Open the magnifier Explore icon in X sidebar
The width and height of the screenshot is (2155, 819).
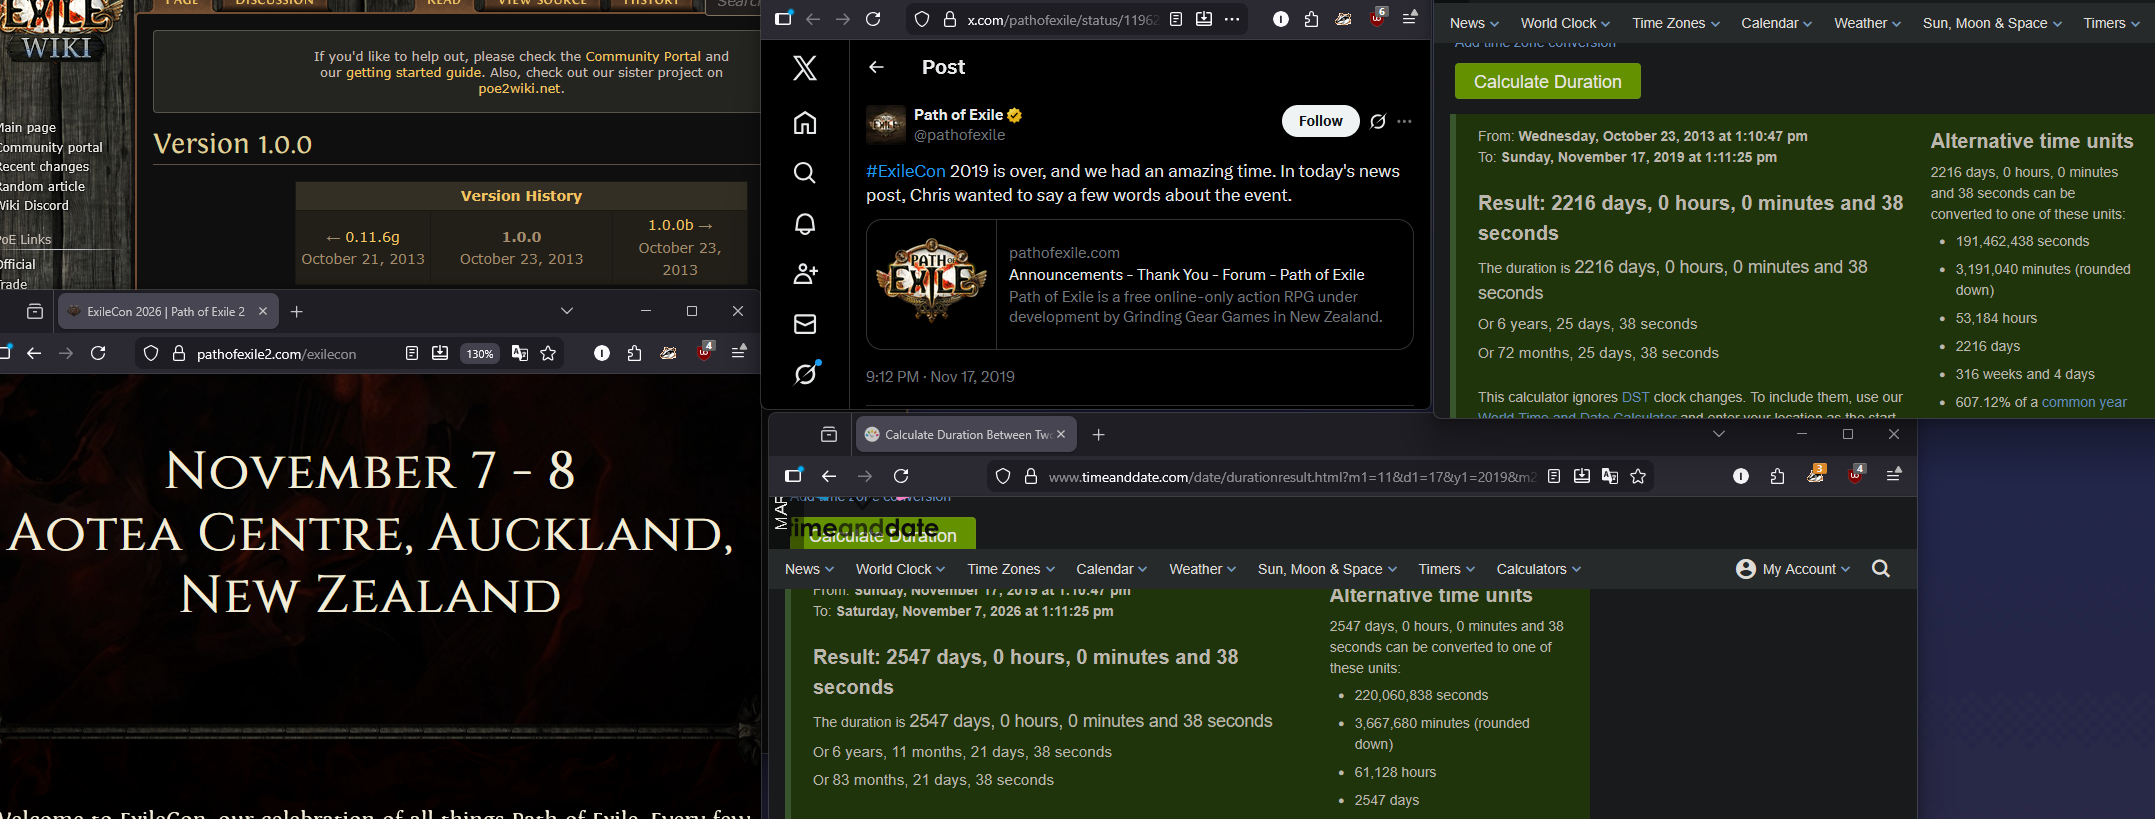coord(805,172)
